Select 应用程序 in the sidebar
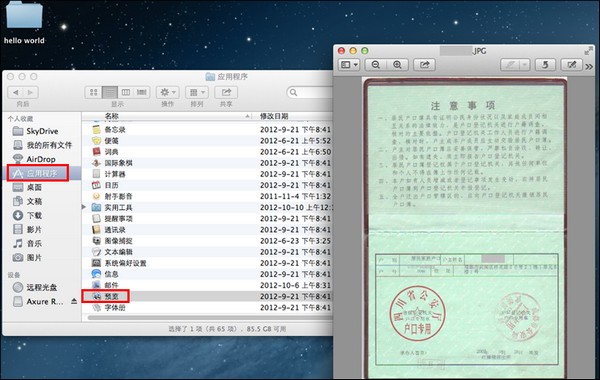This screenshot has width=600, height=380. click(x=38, y=173)
